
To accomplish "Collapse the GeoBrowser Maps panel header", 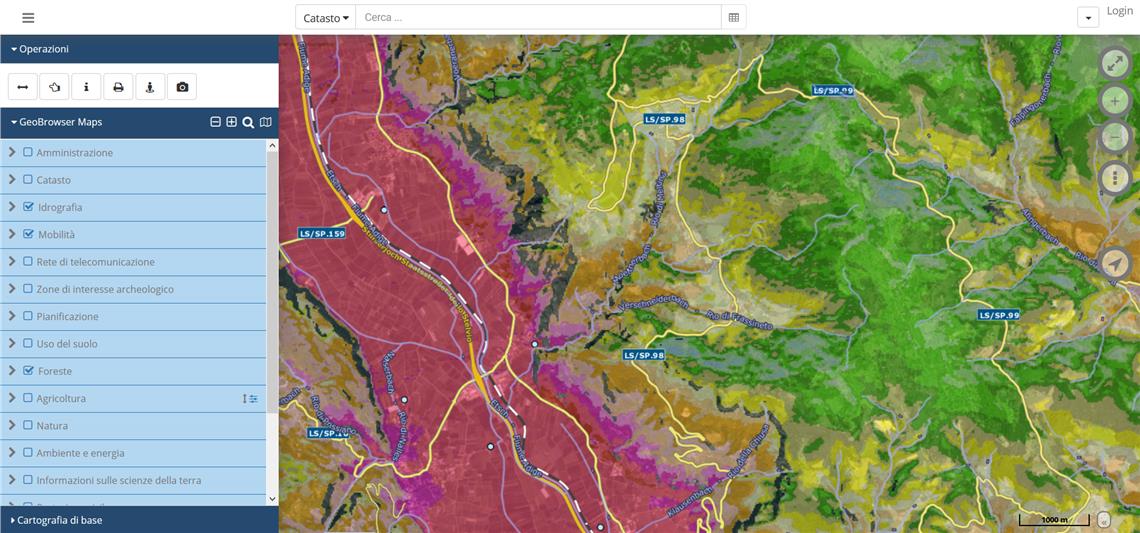I will [60, 122].
